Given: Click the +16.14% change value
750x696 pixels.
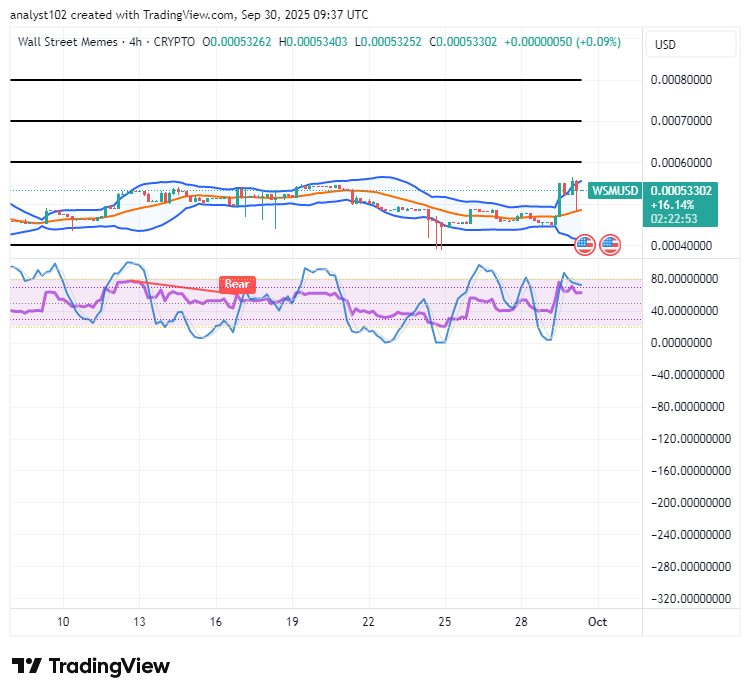Looking at the screenshot, I should [x=672, y=205].
